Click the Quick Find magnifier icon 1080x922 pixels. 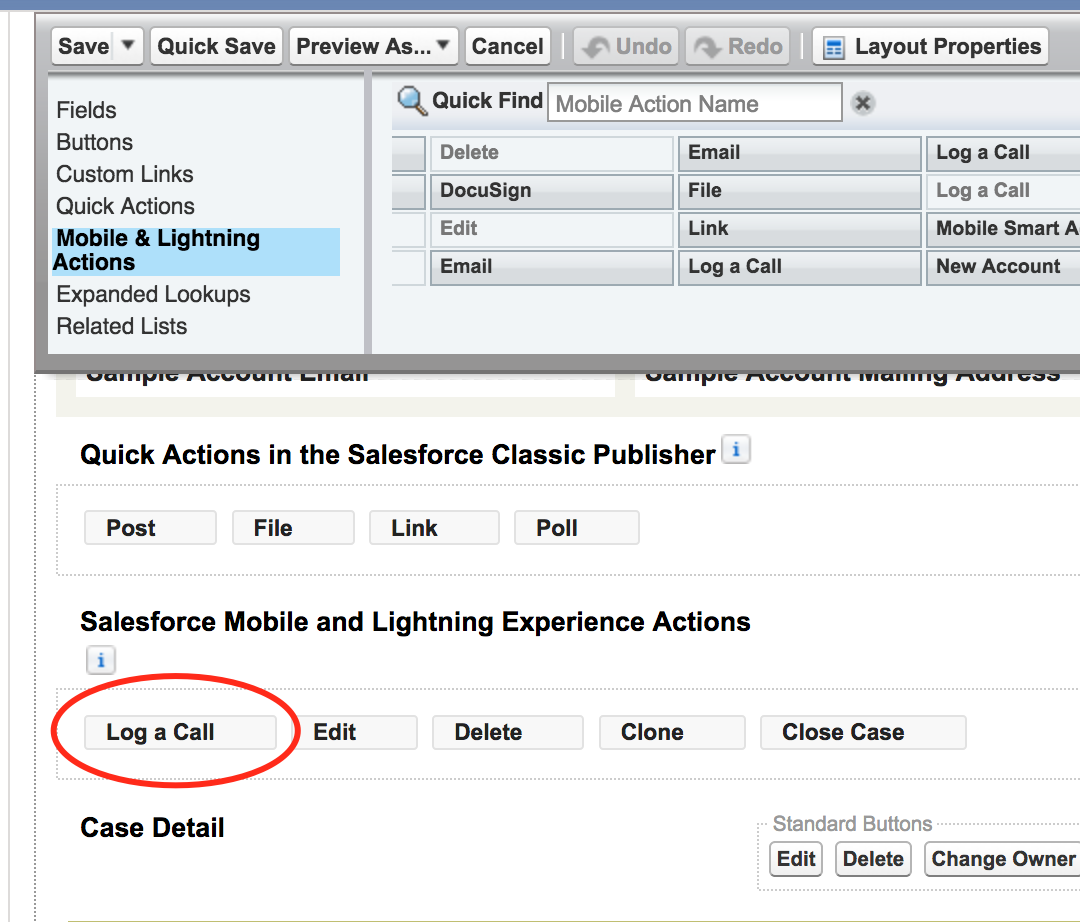[x=412, y=101]
